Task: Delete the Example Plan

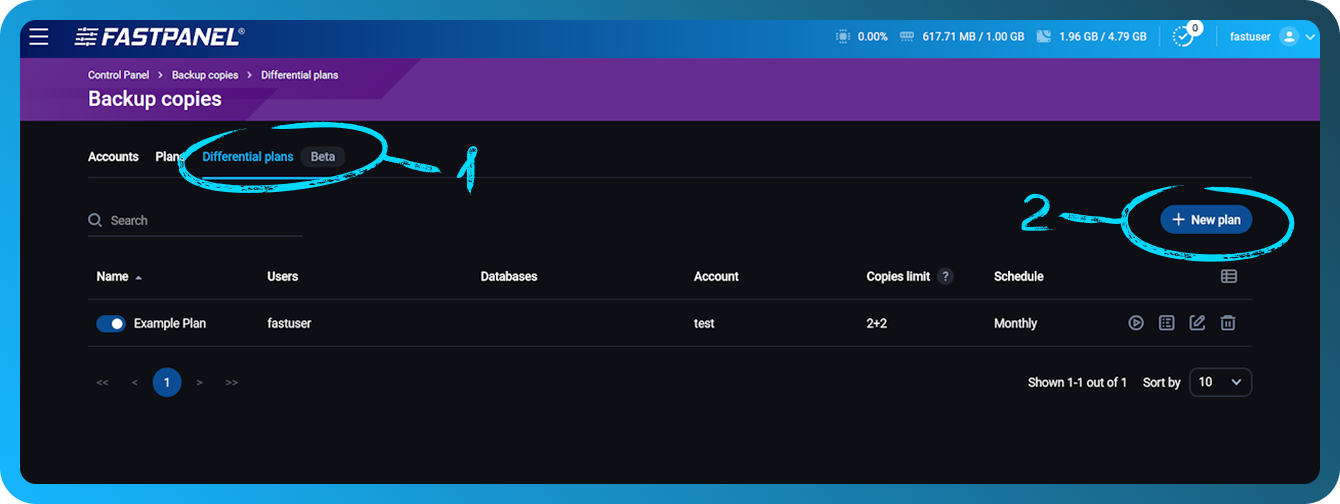Action: click(1228, 323)
